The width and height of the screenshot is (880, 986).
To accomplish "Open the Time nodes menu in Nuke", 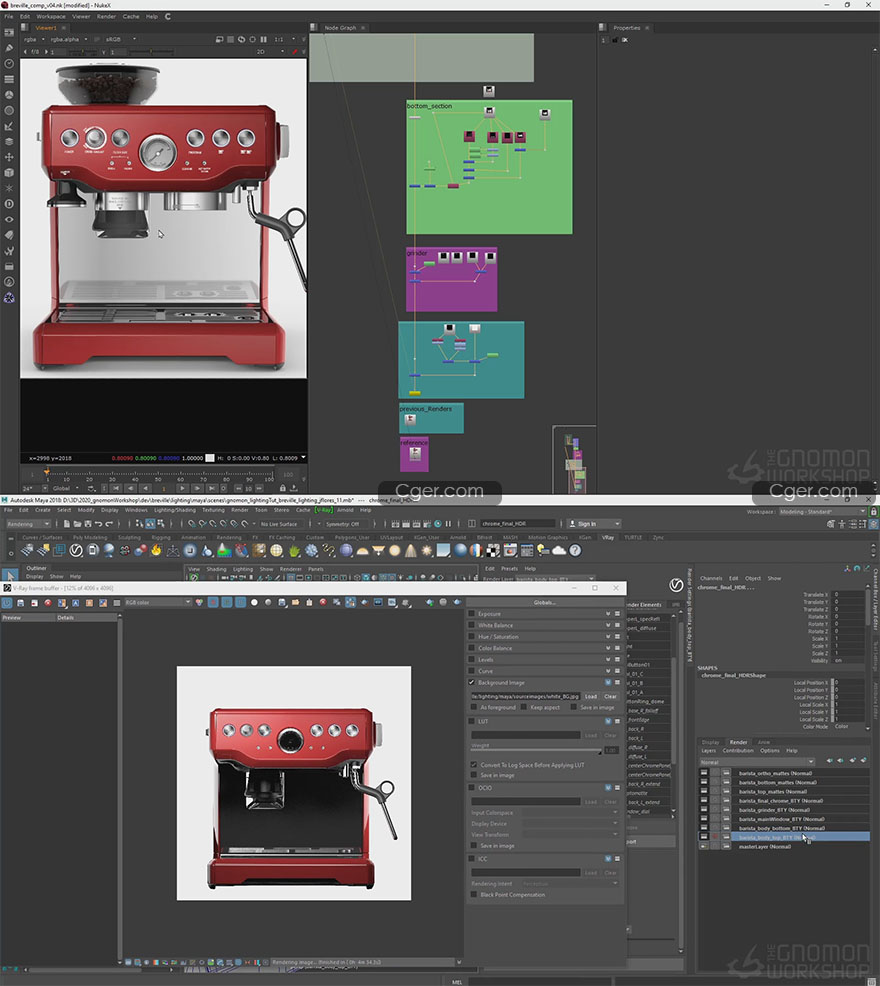I will (9, 64).
